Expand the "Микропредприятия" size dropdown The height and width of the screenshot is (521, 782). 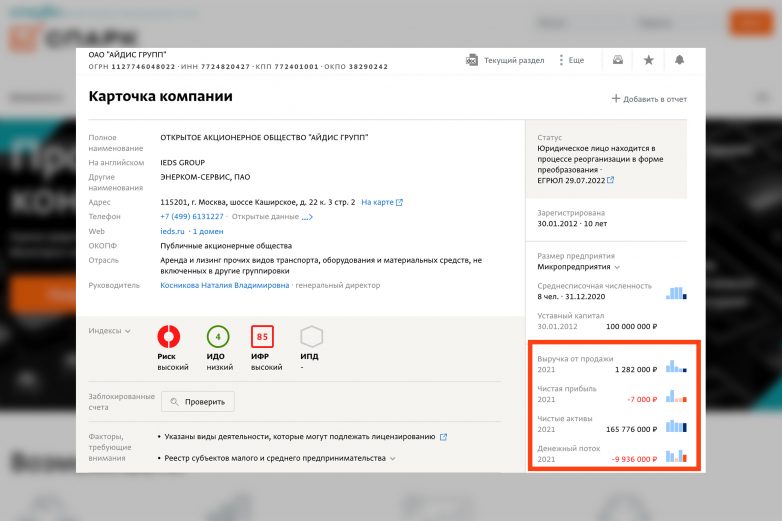pos(617,267)
